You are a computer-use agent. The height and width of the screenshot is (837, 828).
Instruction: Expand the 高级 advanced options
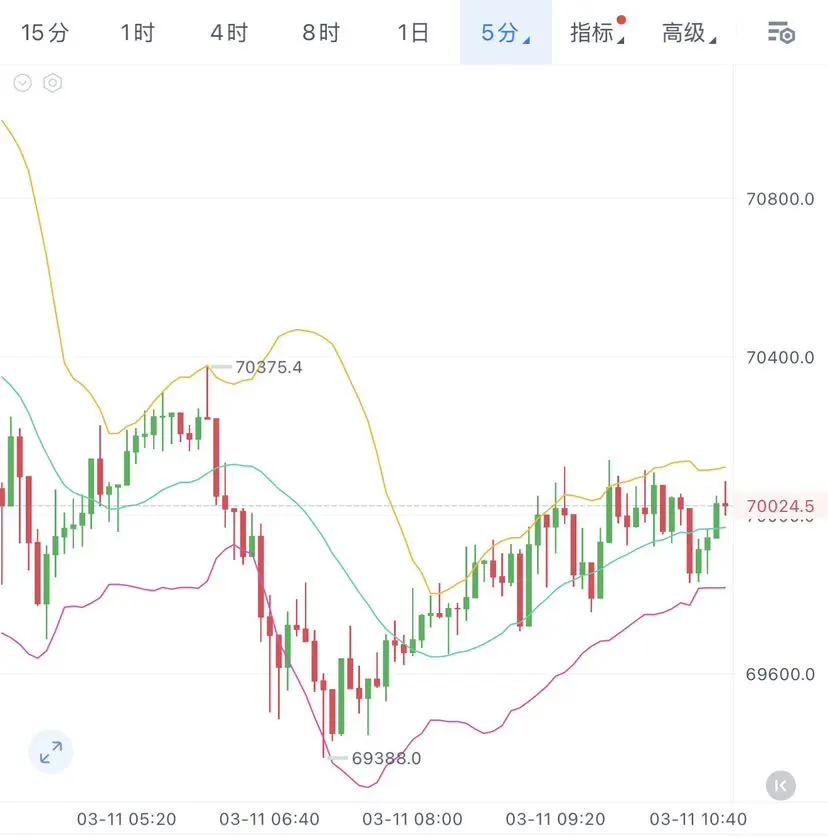click(x=689, y=33)
